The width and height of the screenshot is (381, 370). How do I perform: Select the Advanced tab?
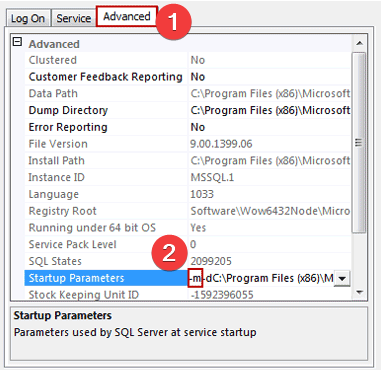pyautogui.click(x=127, y=16)
